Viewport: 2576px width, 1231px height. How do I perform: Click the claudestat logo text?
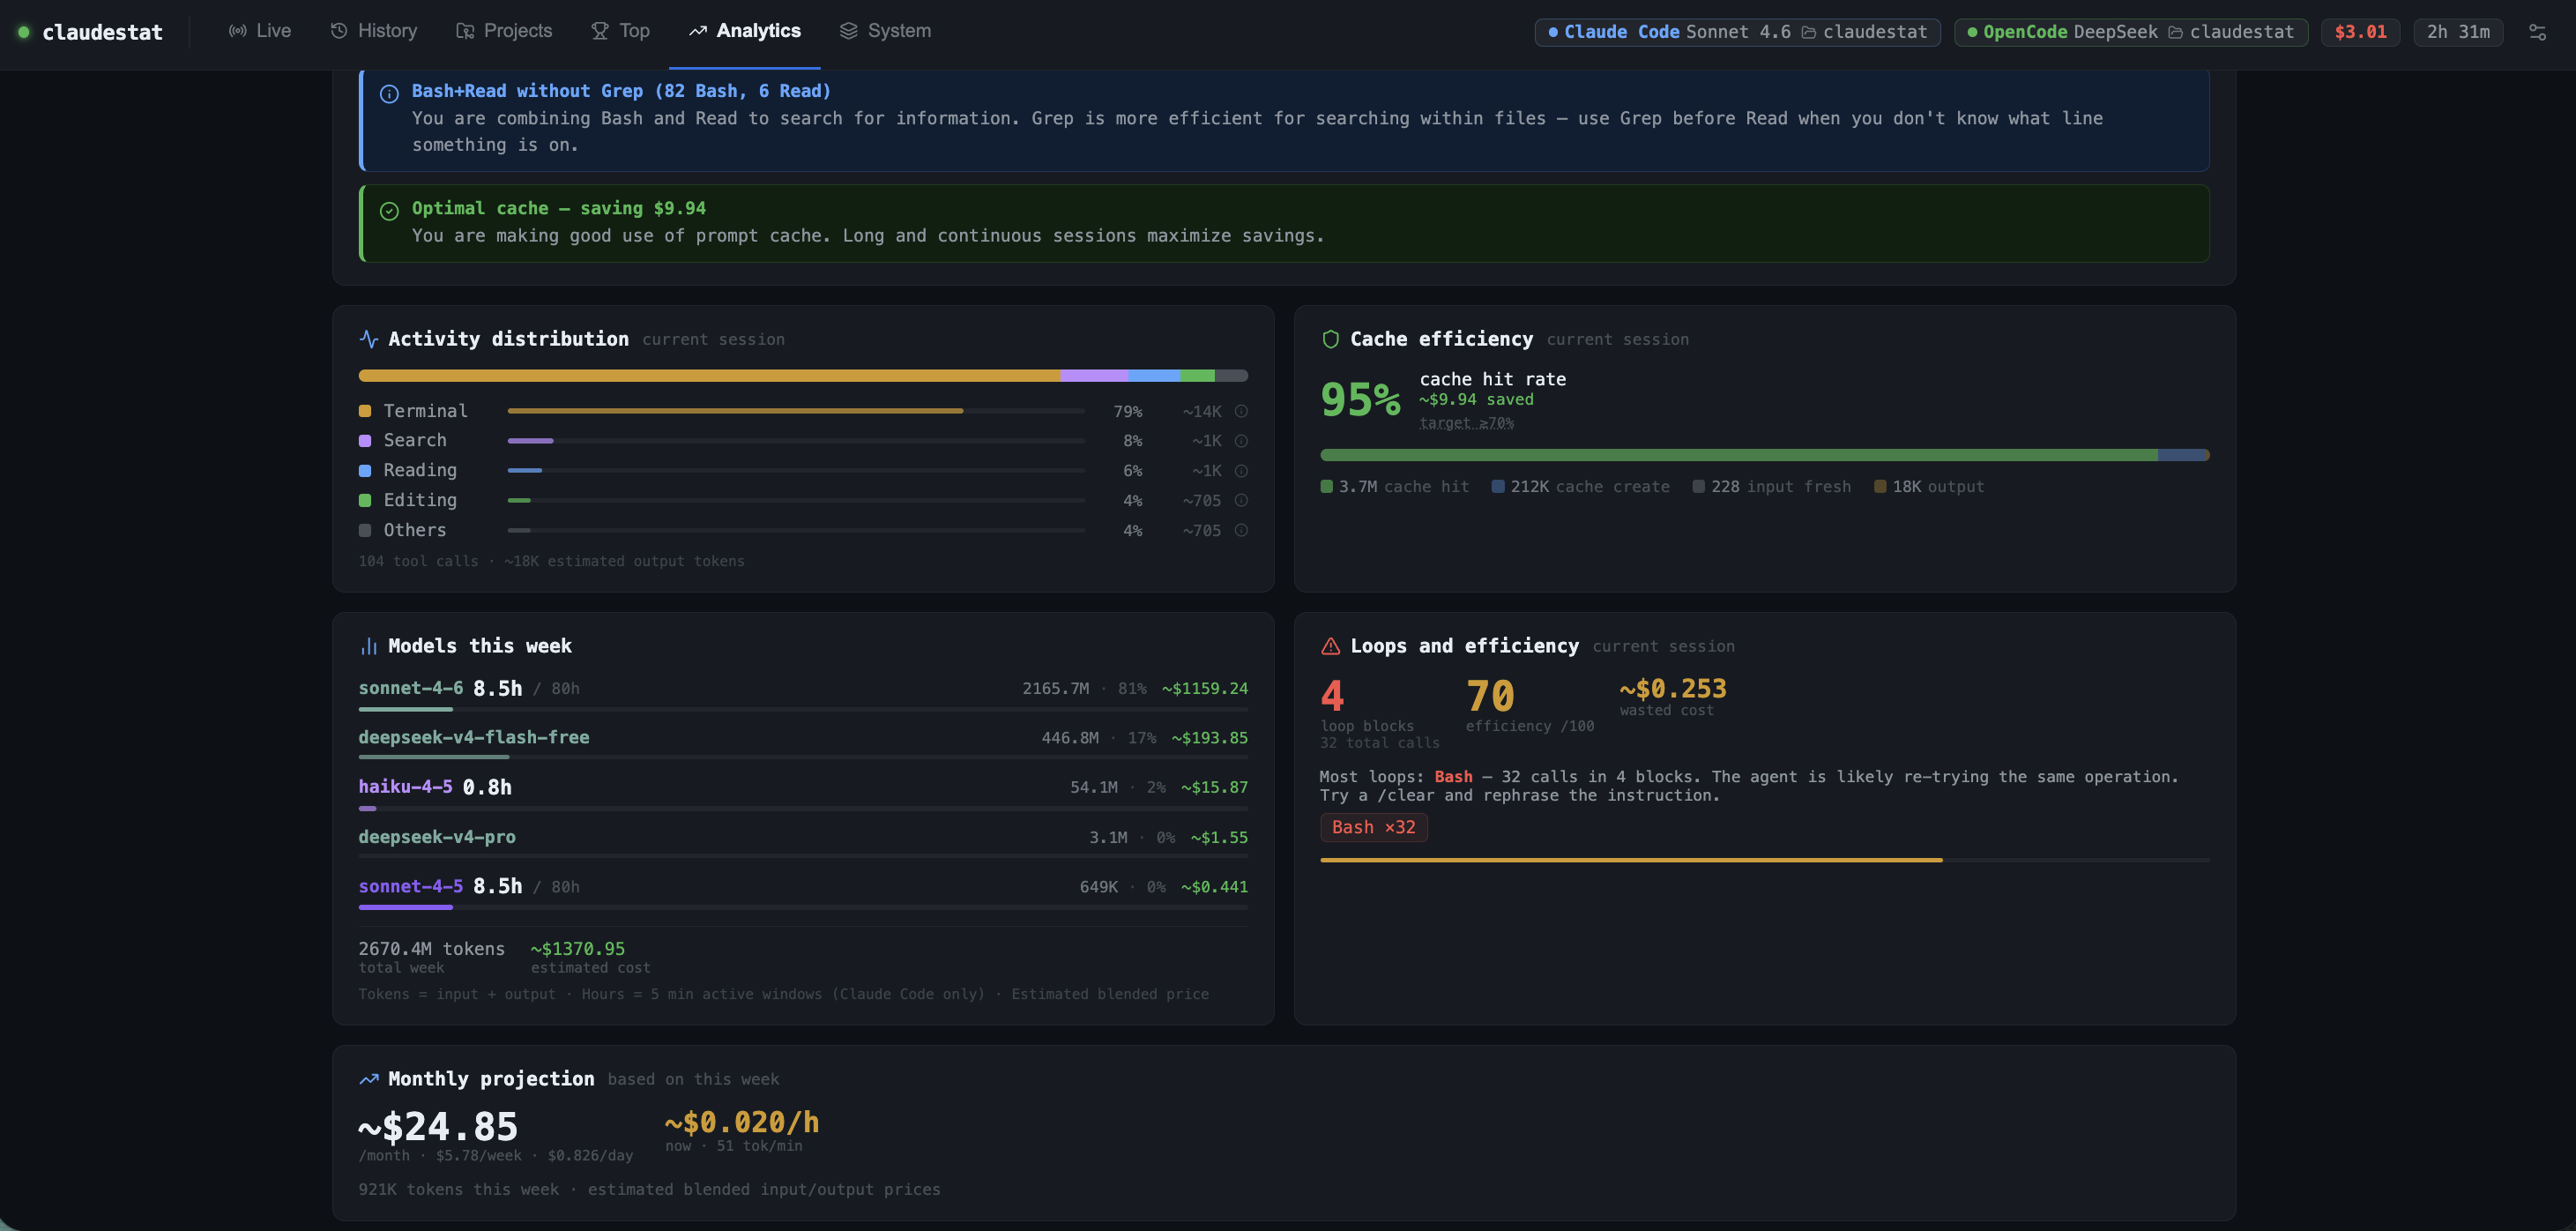(x=102, y=32)
